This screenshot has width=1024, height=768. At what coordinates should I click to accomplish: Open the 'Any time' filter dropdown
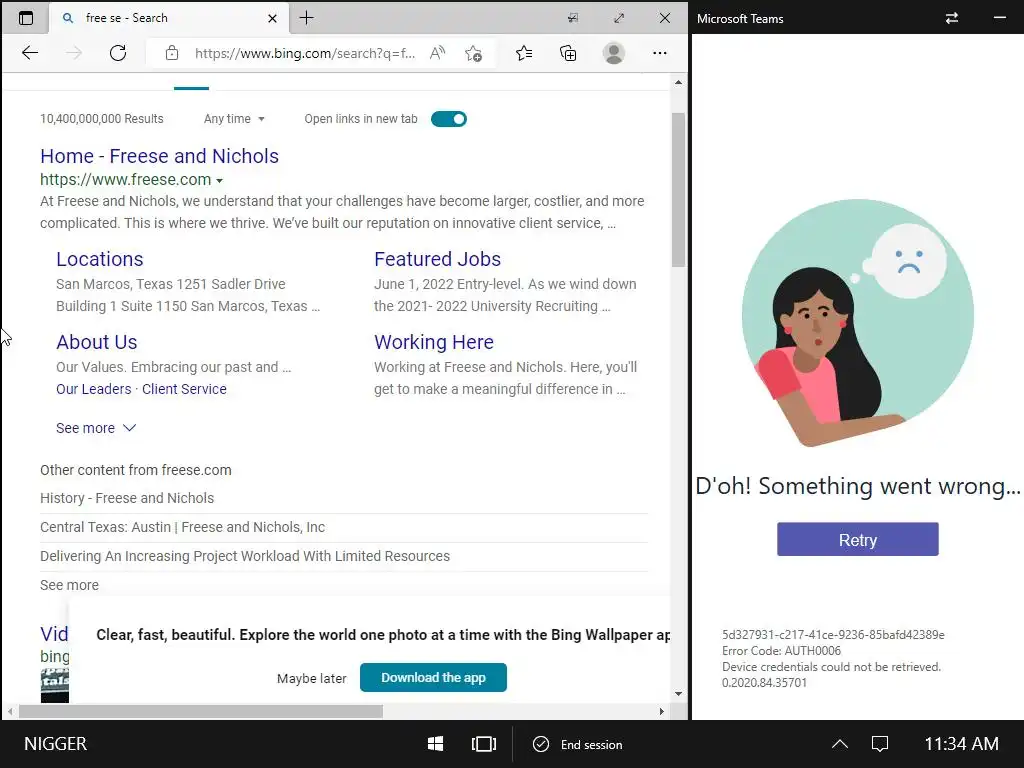click(234, 119)
